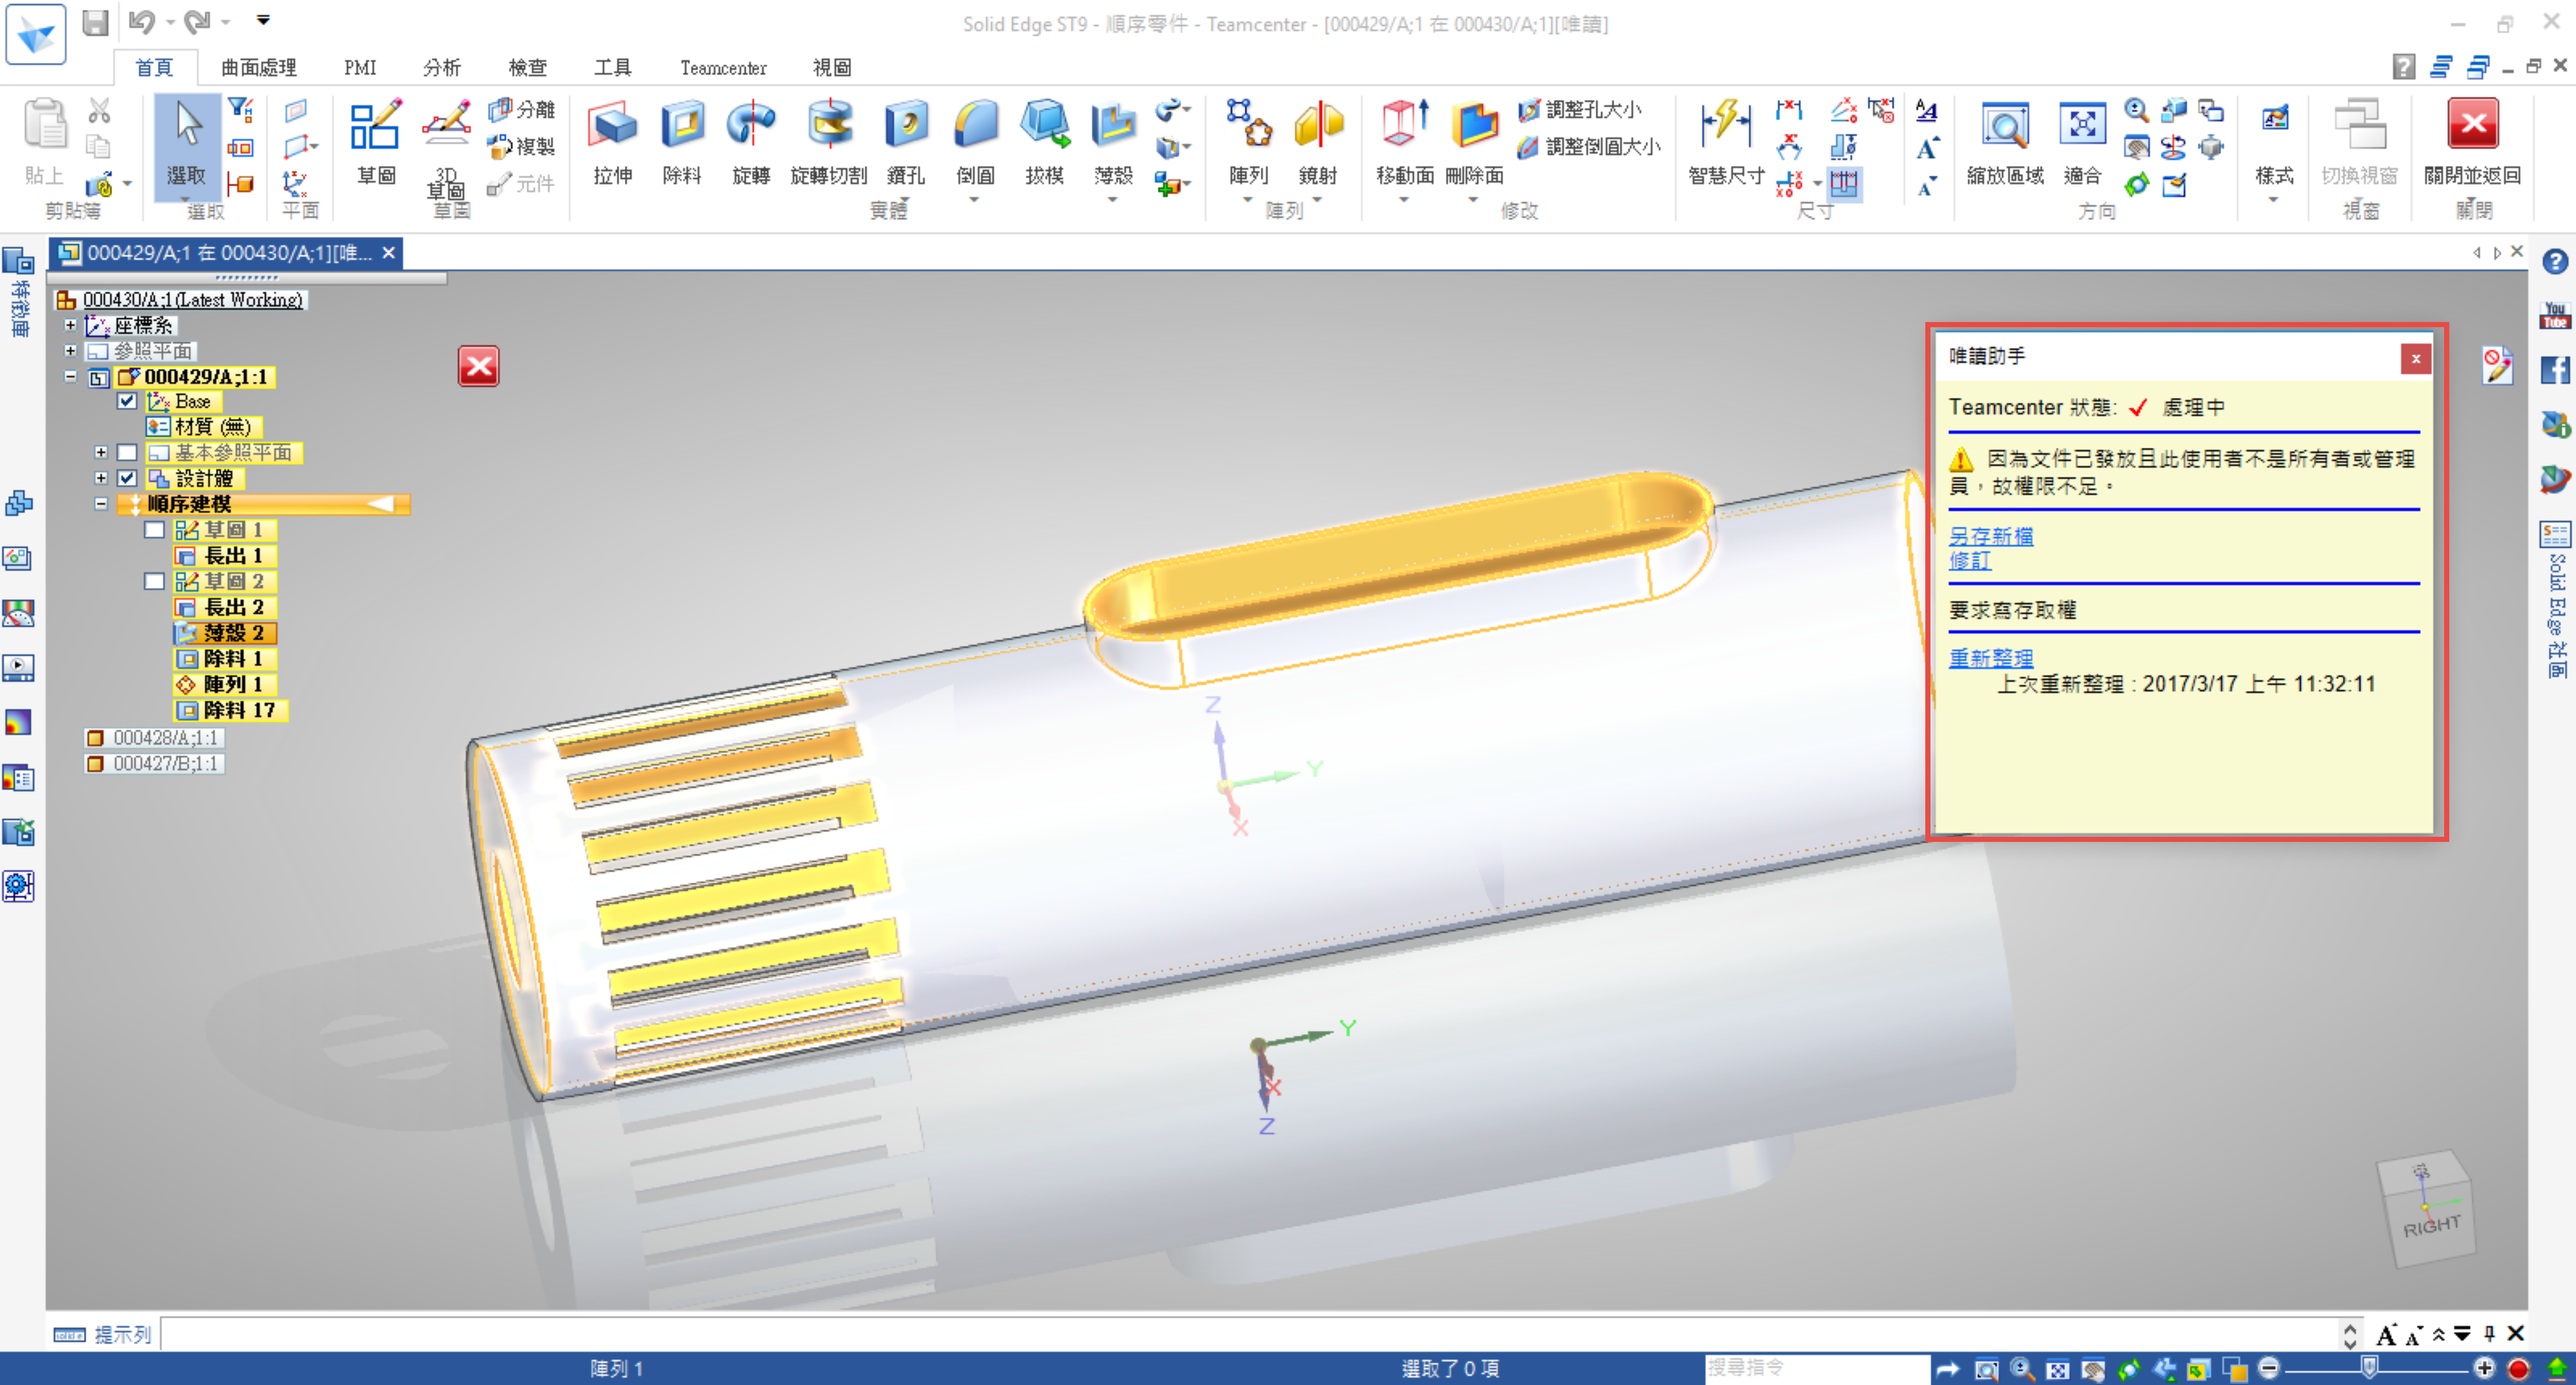Toggle the 基本參照平面 checkbox
Image resolution: width=2576 pixels, height=1385 pixels.
pos(127,453)
